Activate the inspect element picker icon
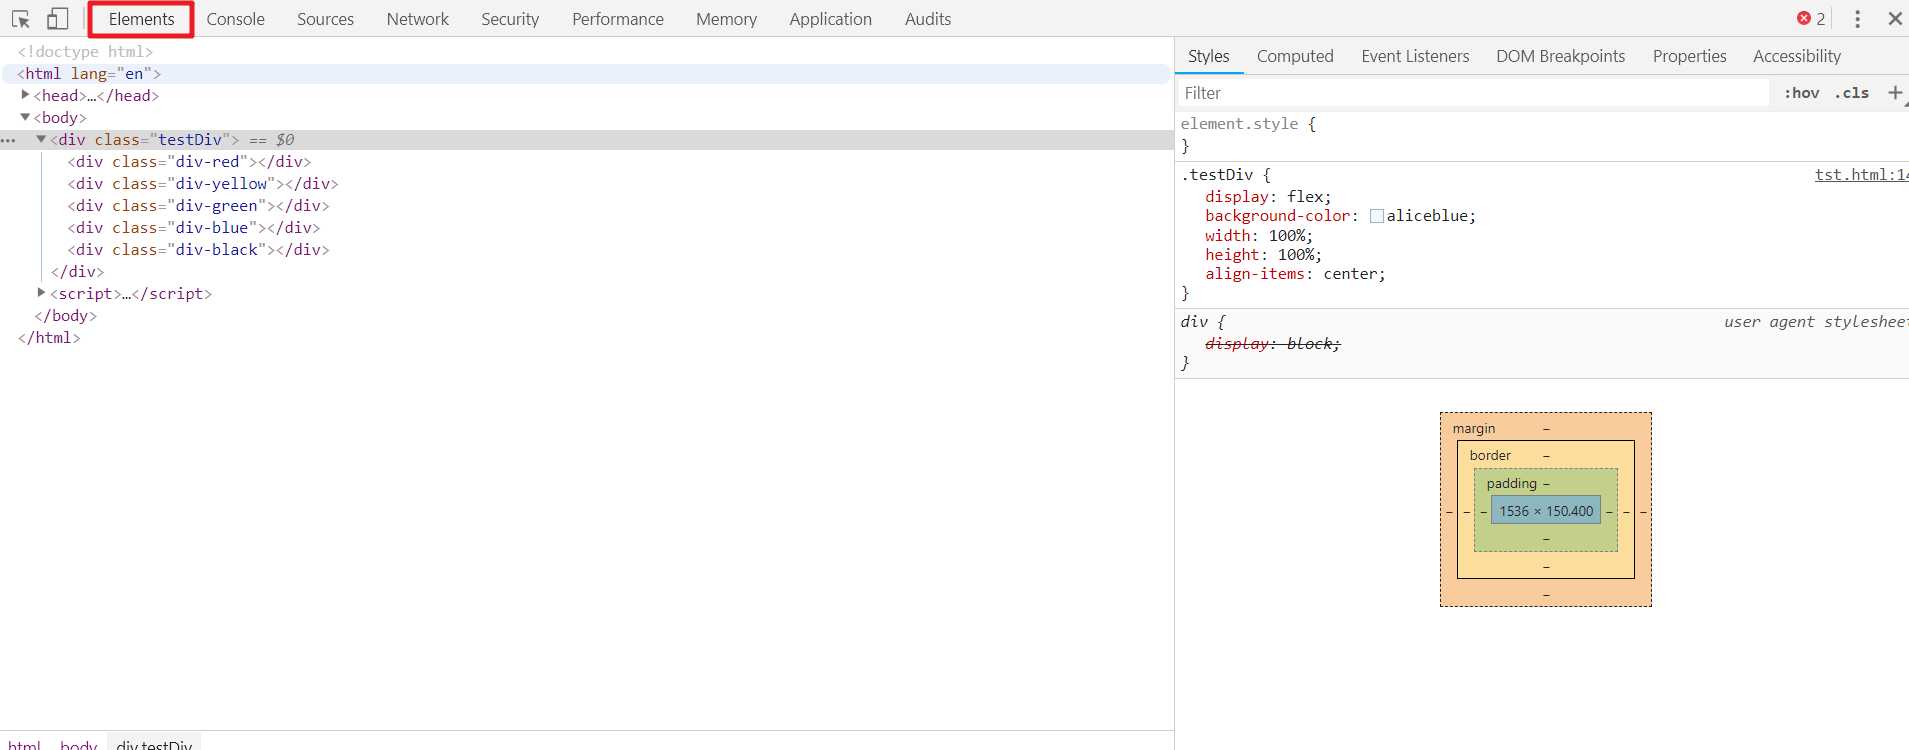Viewport: 1909px width, 750px height. (21, 19)
